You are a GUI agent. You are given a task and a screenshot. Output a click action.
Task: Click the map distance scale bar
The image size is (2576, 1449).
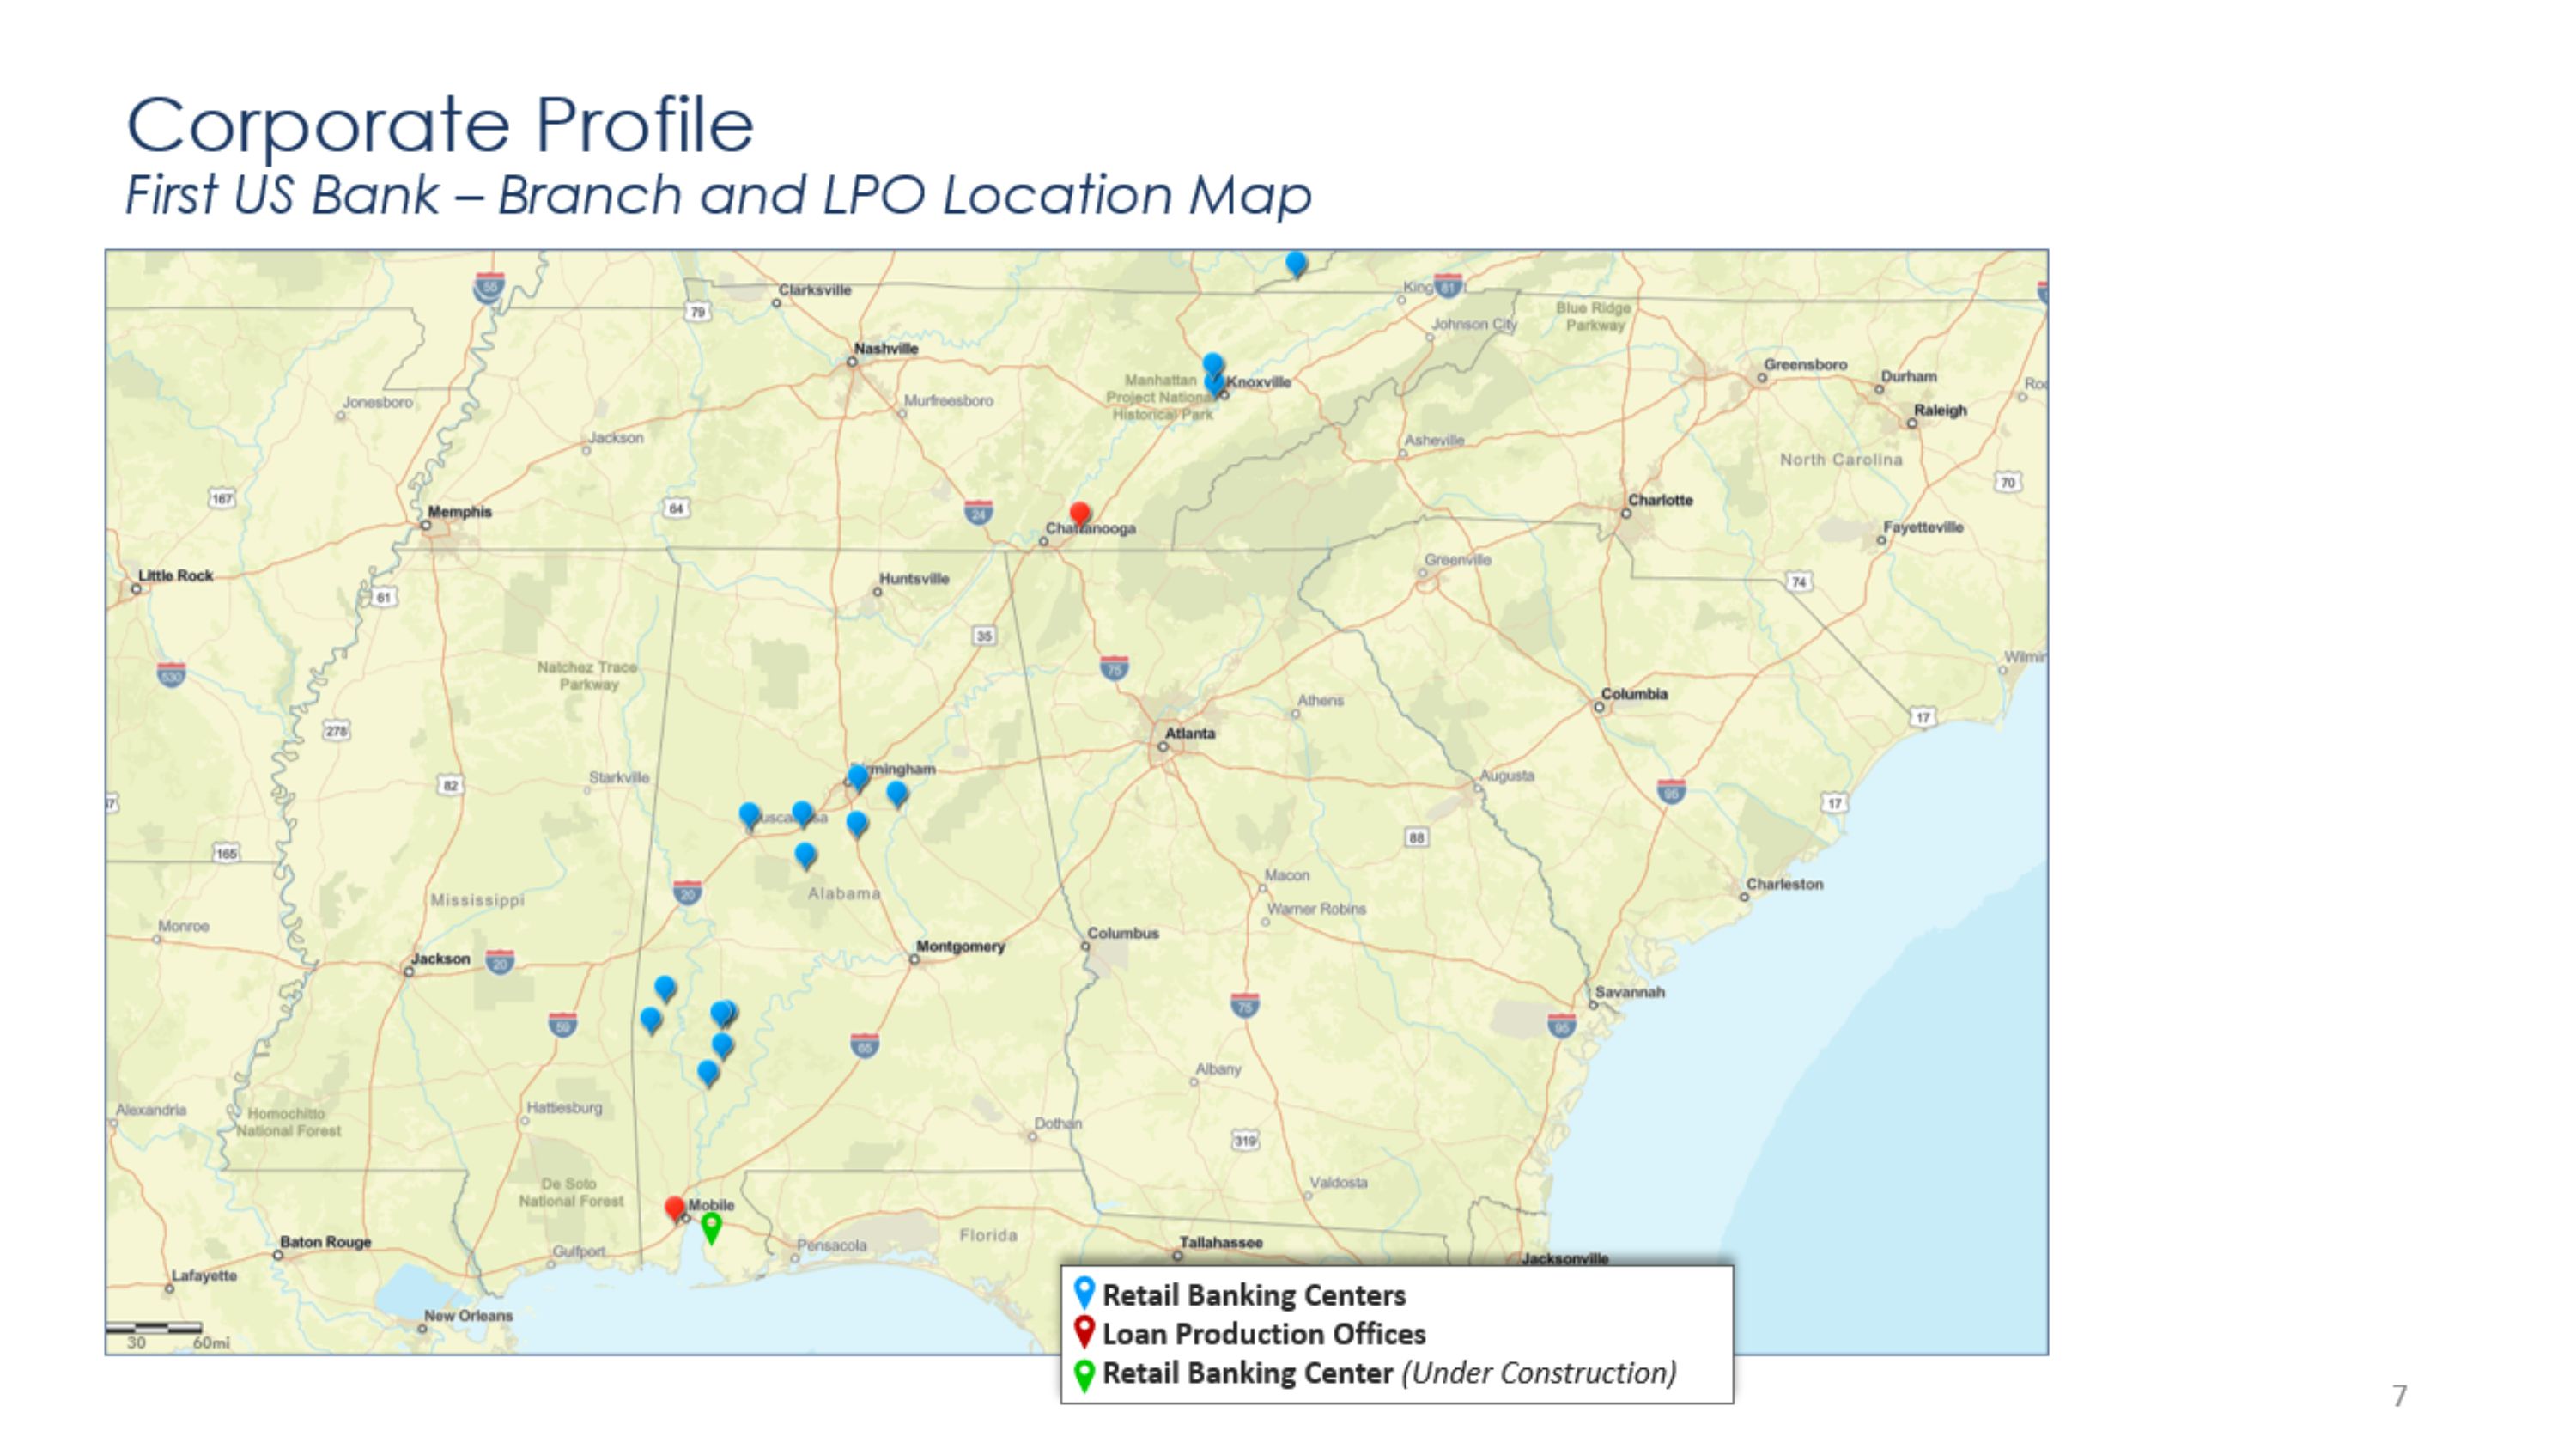(x=155, y=1328)
